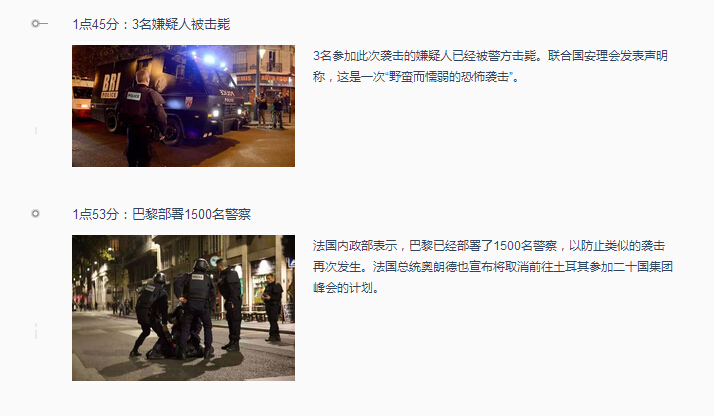Click the van's glowing front headlight
Image resolution: width=714 pixels, height=416 pixels.
pyautogui.click(x=216, y=112)
